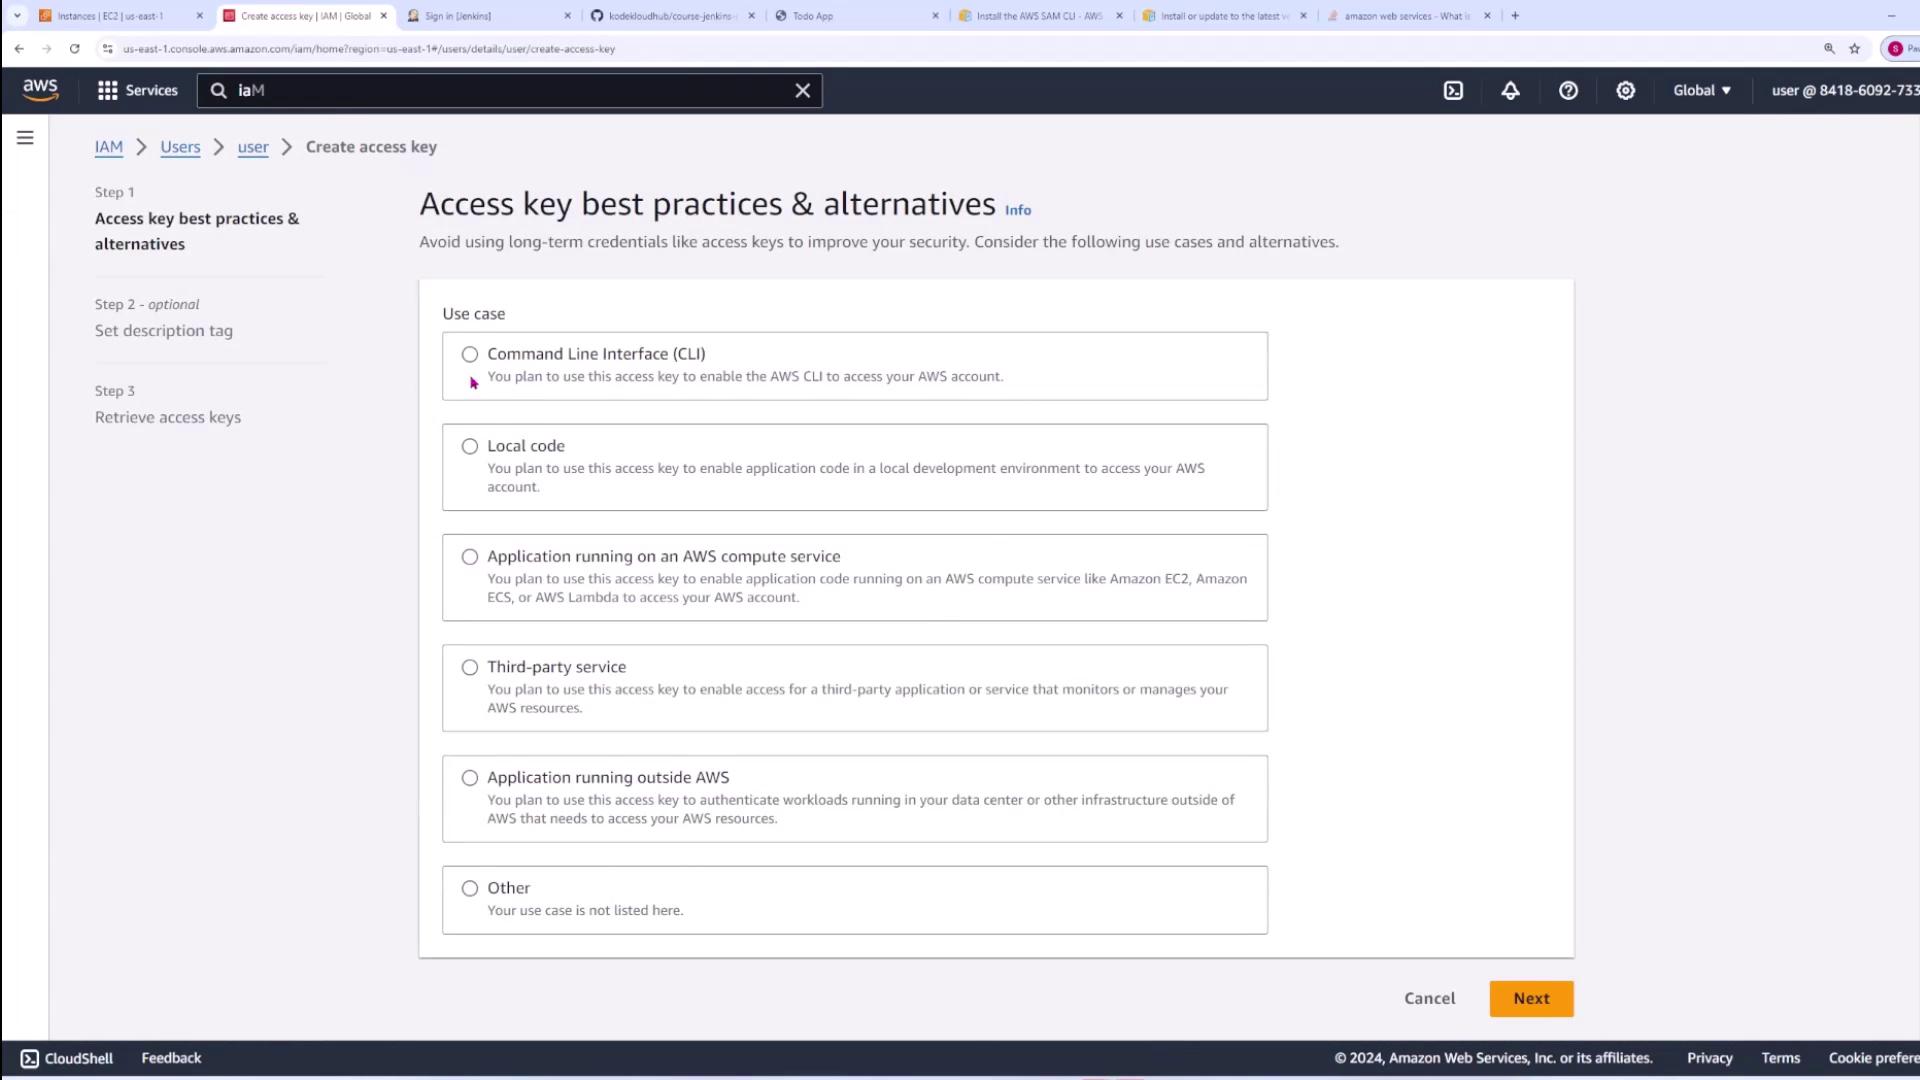Click the orange Next button
Screen dimensions: 1920x1080
[x=1530, y=998]
